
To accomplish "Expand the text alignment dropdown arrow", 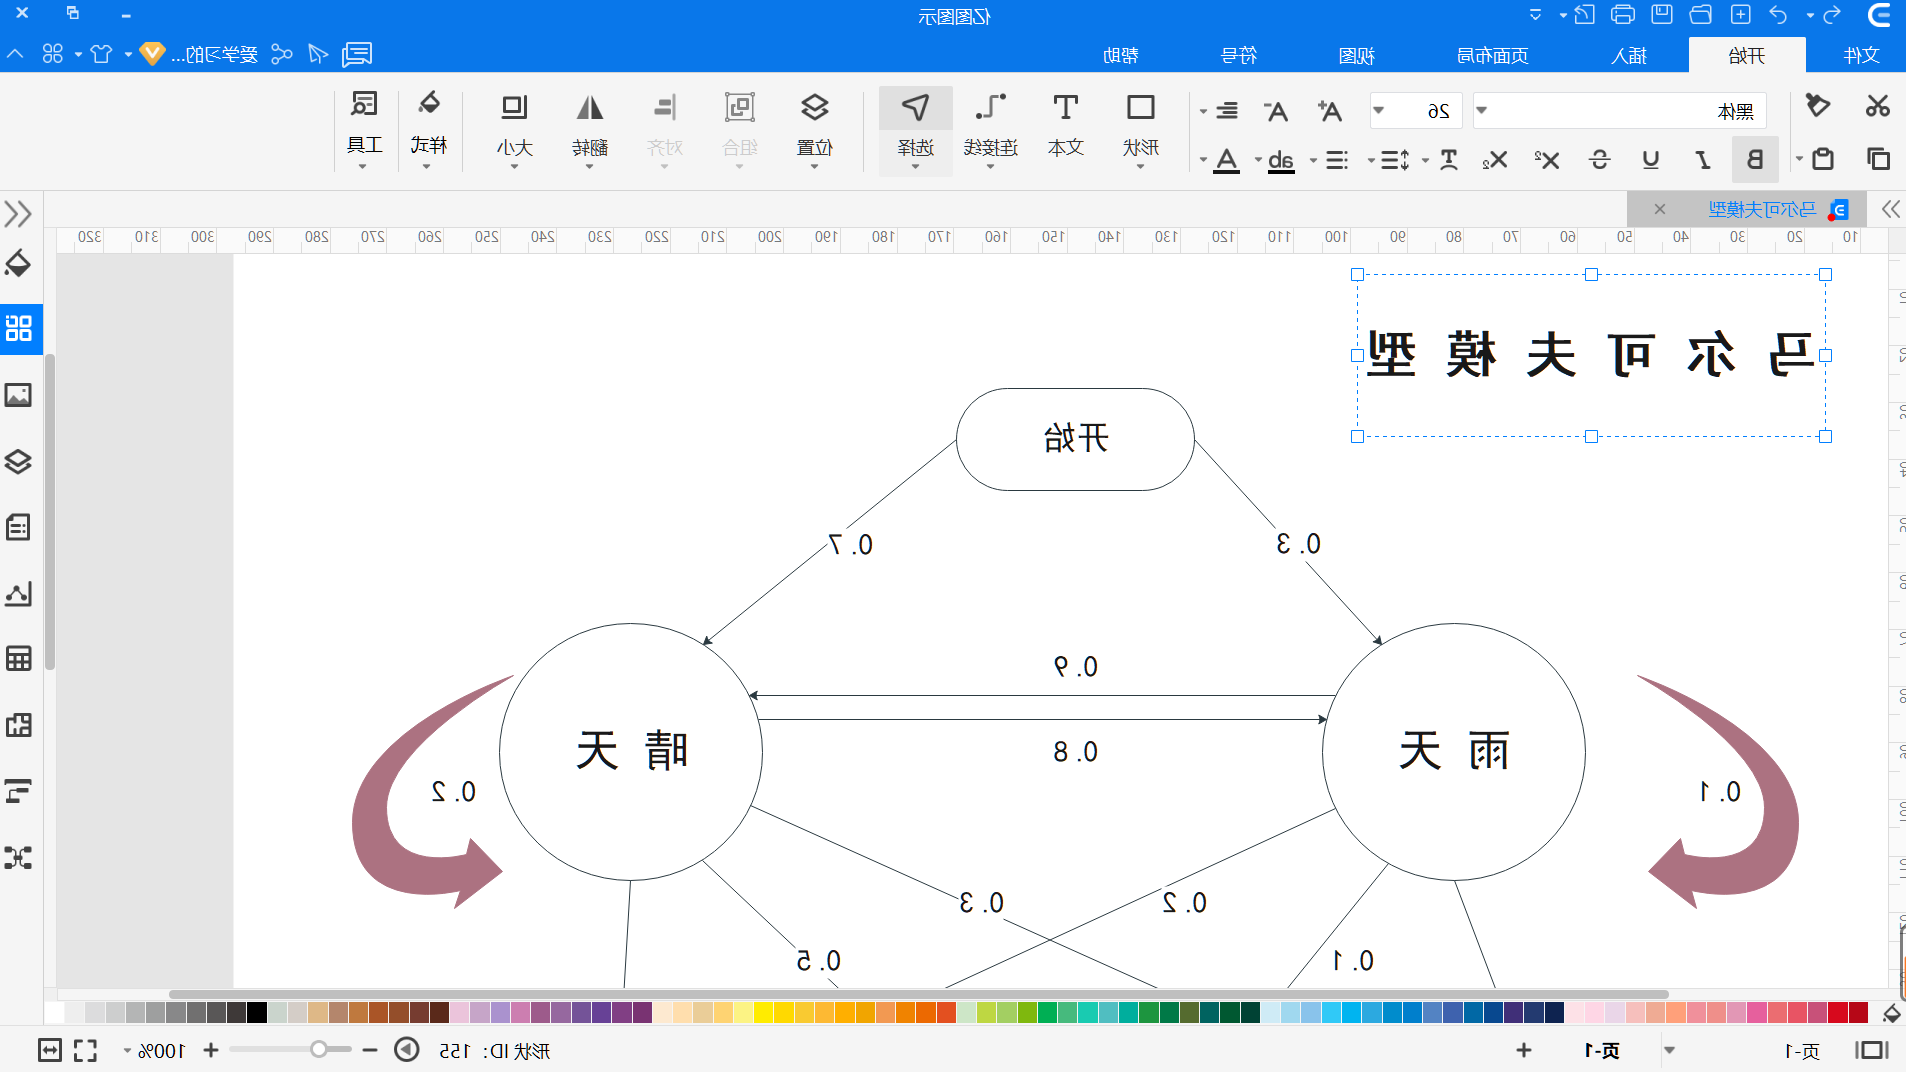I will pos(1203,111).
